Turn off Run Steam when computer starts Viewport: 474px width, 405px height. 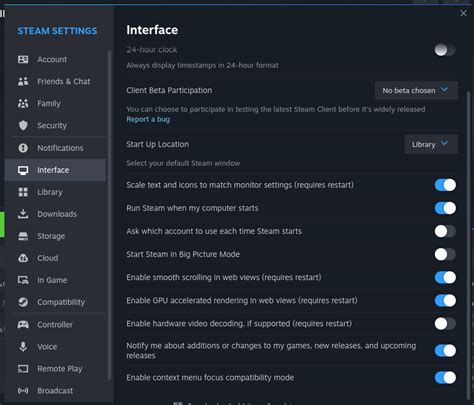tap(445, 208)
